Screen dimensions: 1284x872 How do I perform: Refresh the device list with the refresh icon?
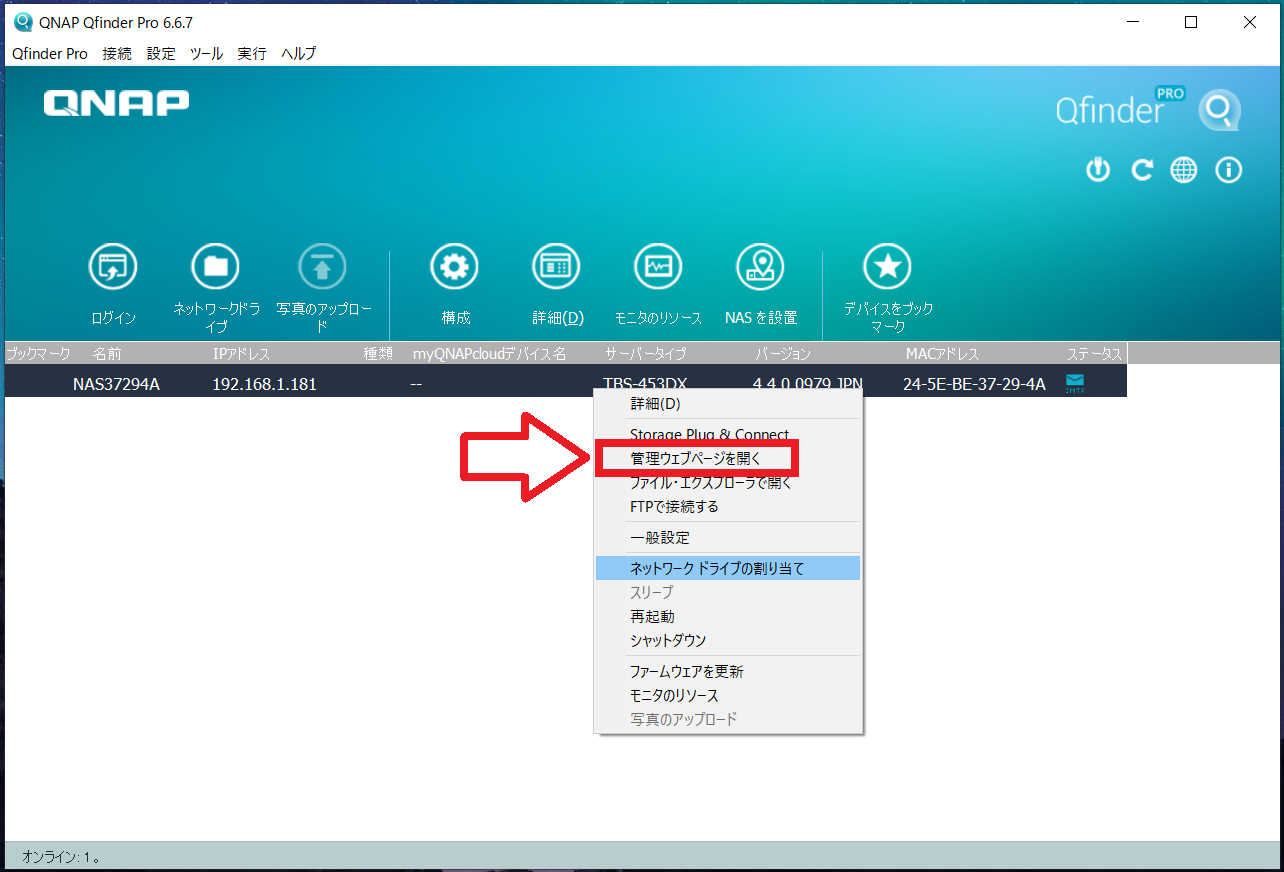click(1141, 170)
